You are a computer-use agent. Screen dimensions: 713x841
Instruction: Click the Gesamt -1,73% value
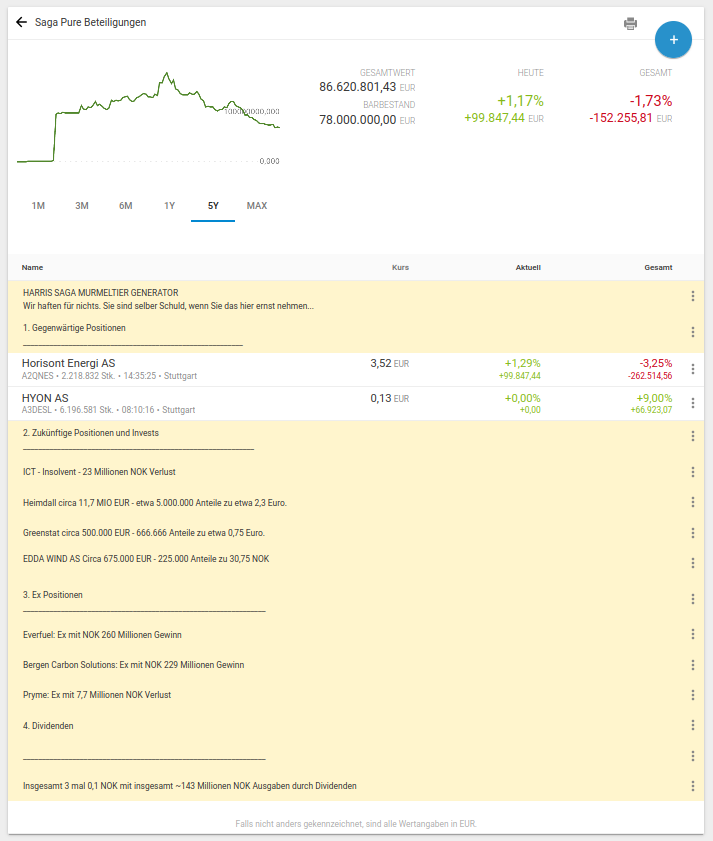point(651,101)
